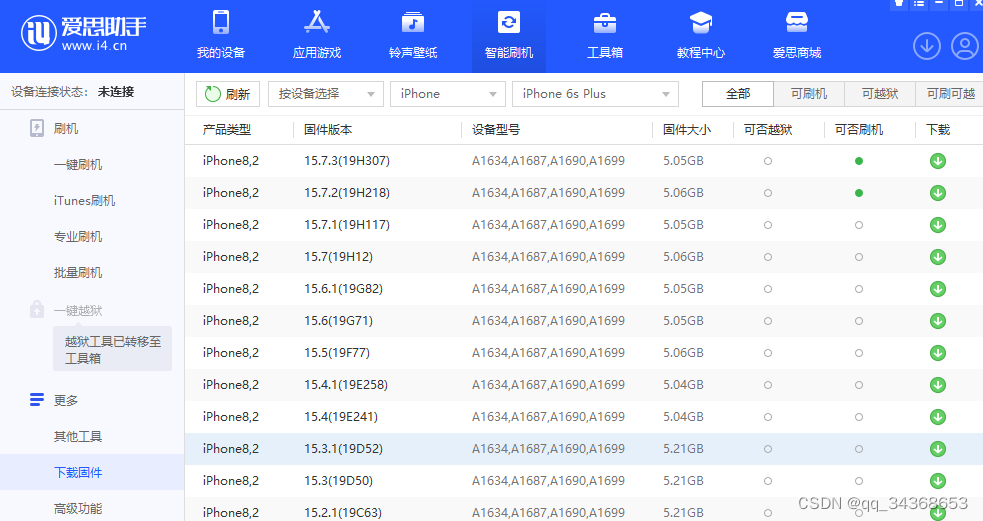Open 高级功能 in sidebar
Image resolution: width=983 pixels, height=521 pixels.
[x=78, y=508]
